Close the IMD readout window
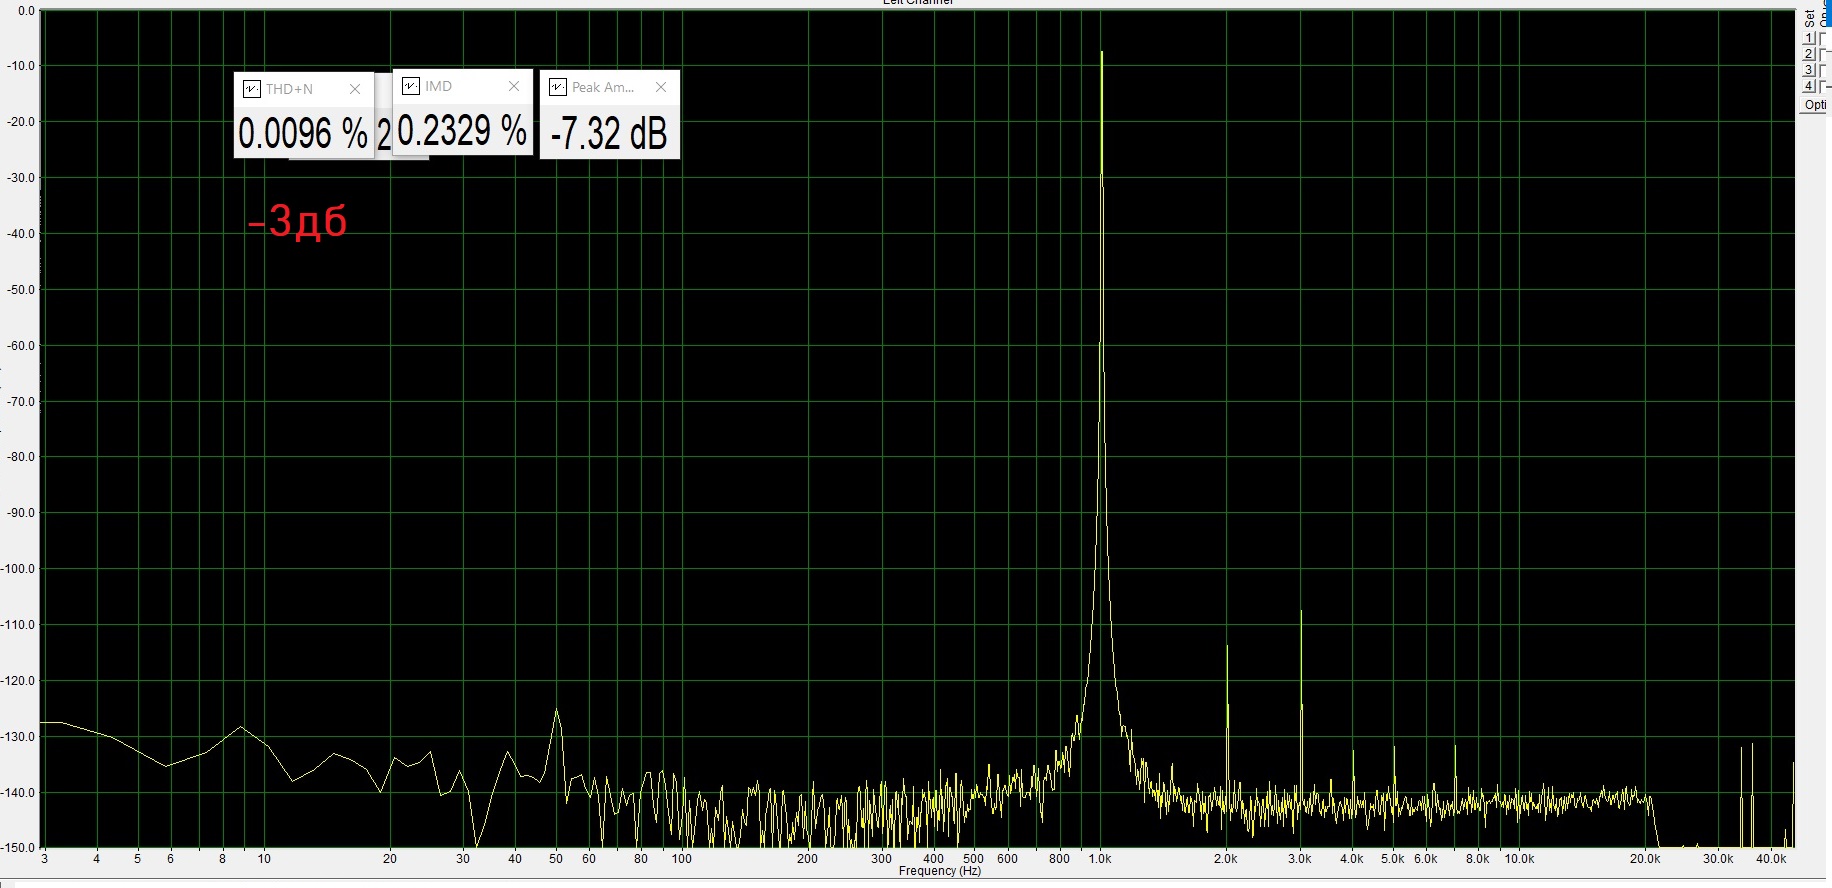The height and width of the screenshot is (888, 1832). [x=513, y=86]
